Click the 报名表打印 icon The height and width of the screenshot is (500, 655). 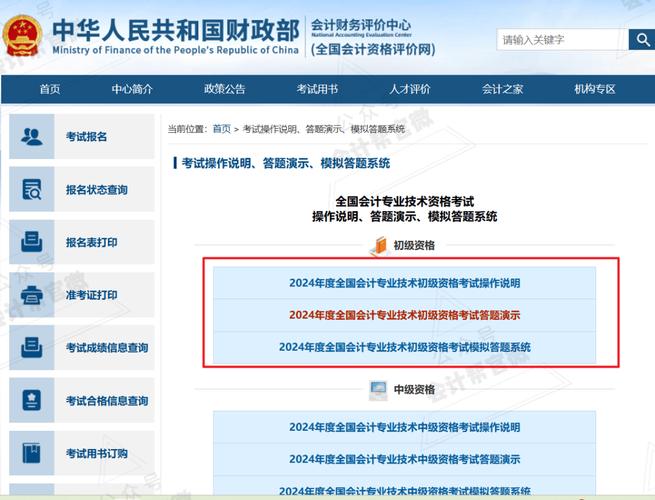[32, 242]
